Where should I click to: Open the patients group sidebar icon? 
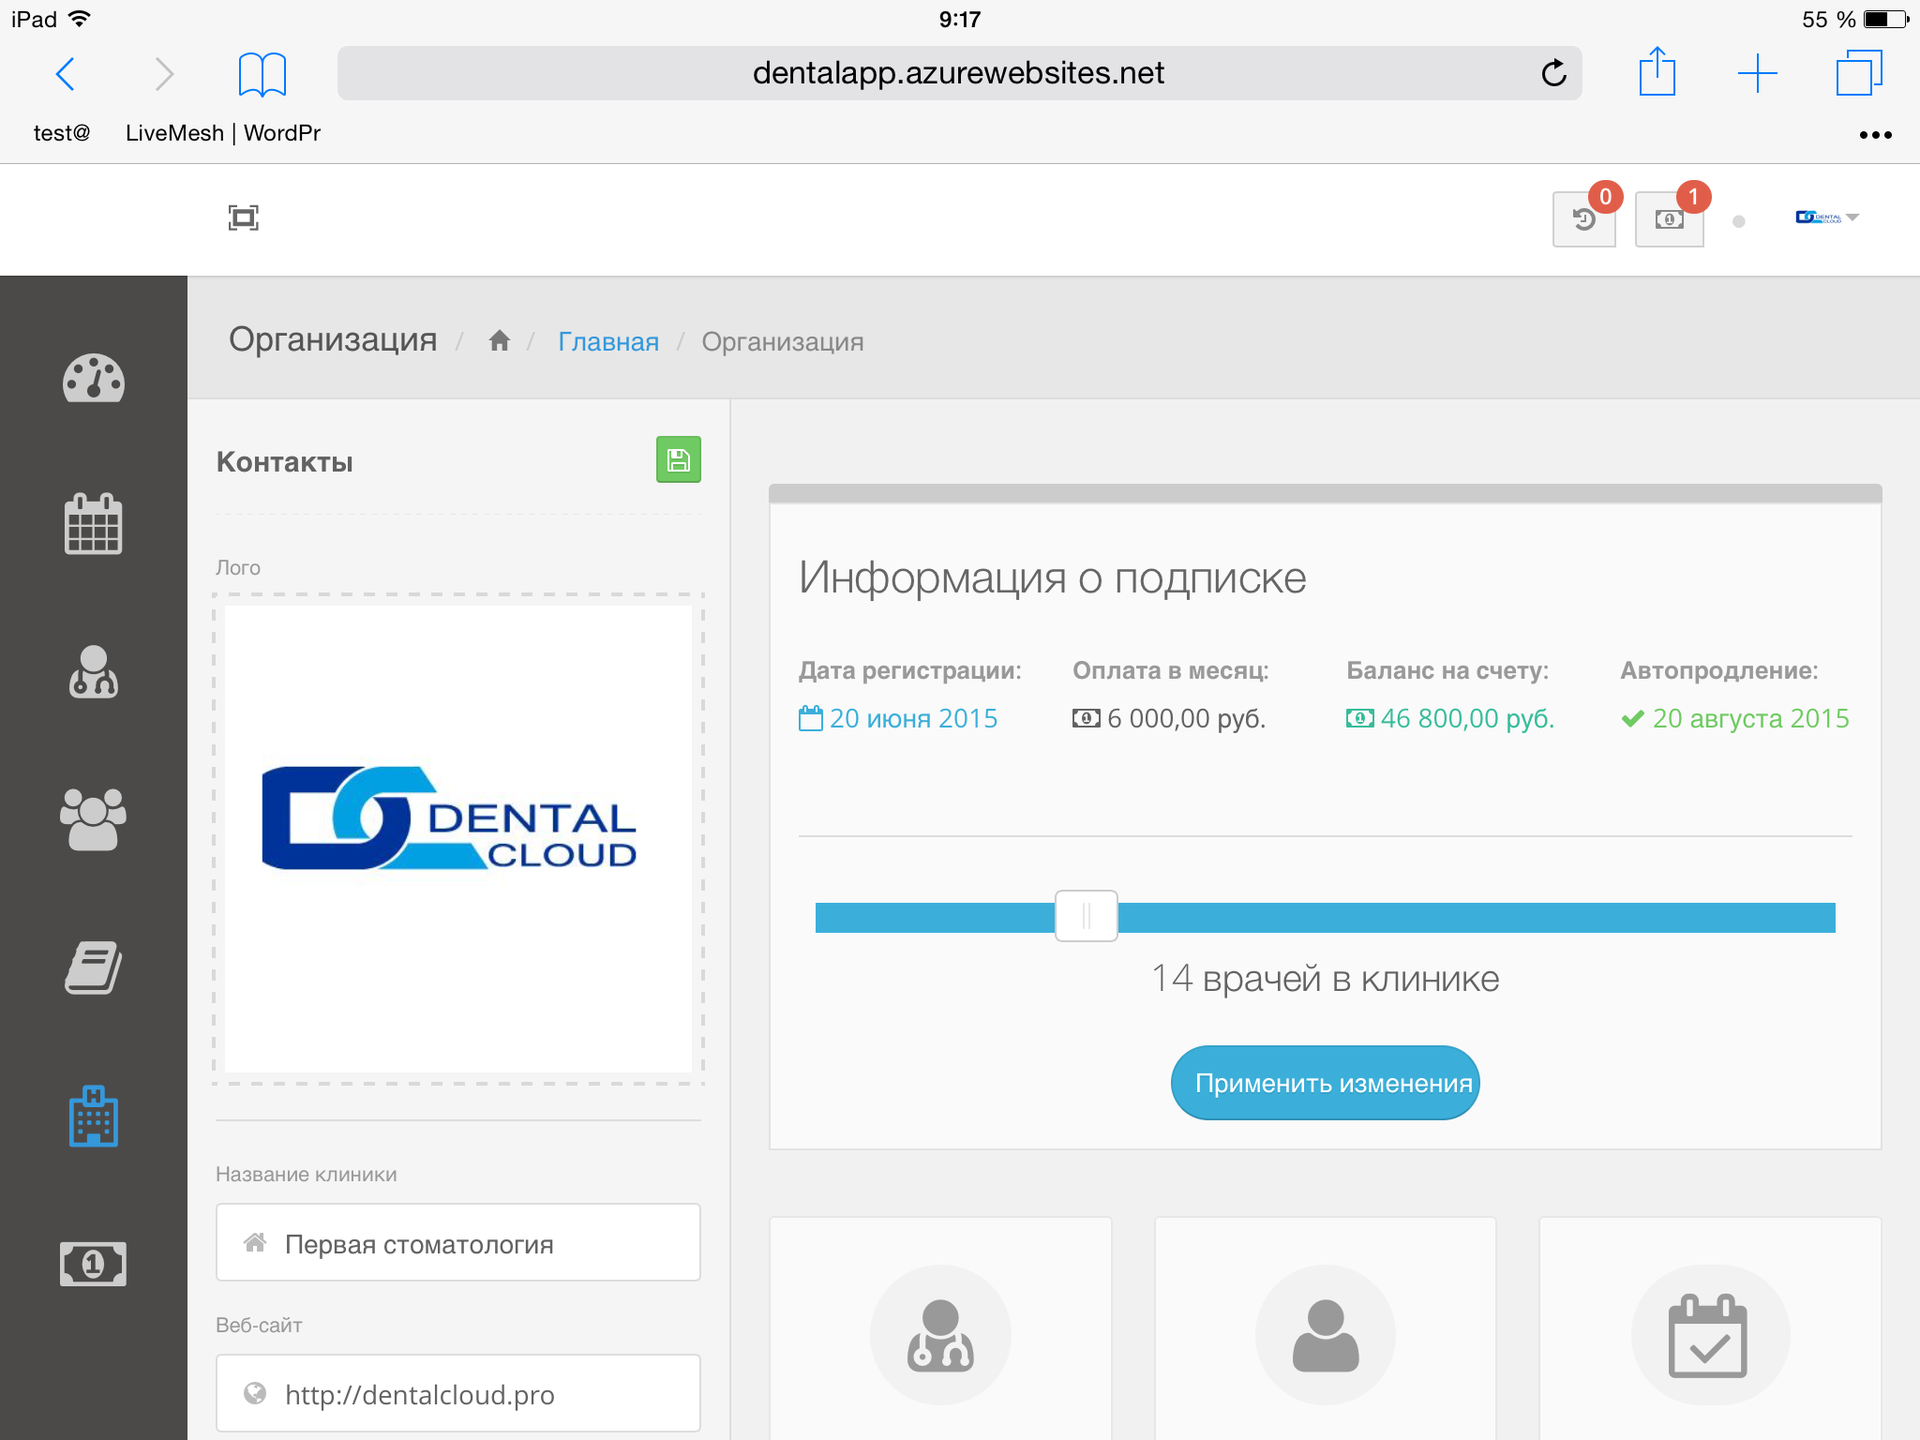[x=93, y=819]
